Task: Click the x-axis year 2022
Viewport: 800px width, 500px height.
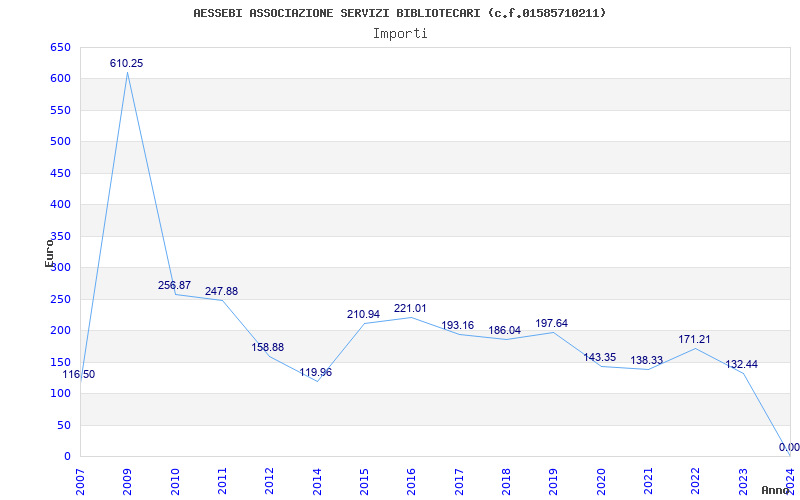Action: (695, 482)
